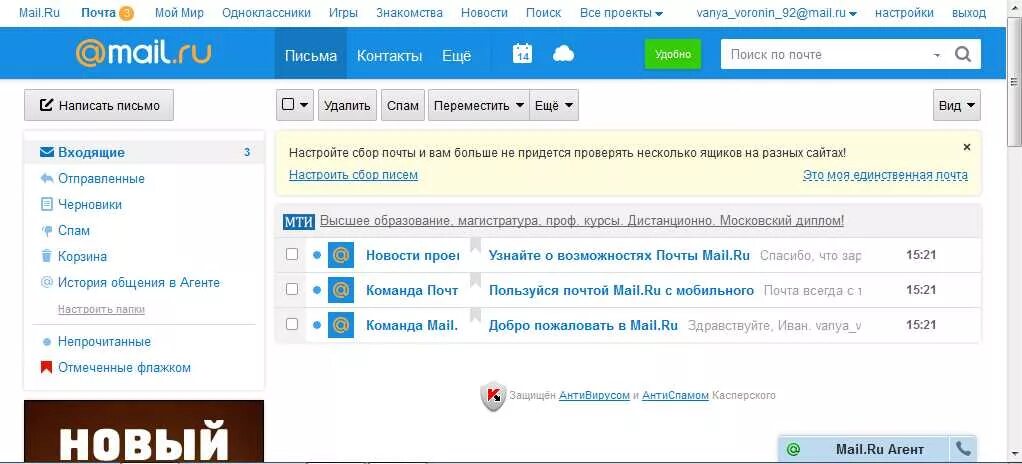Click the @mail.ru logo
Viewport: 1022px width, 464px height.
pyautogui.click(x=143, y=53)
